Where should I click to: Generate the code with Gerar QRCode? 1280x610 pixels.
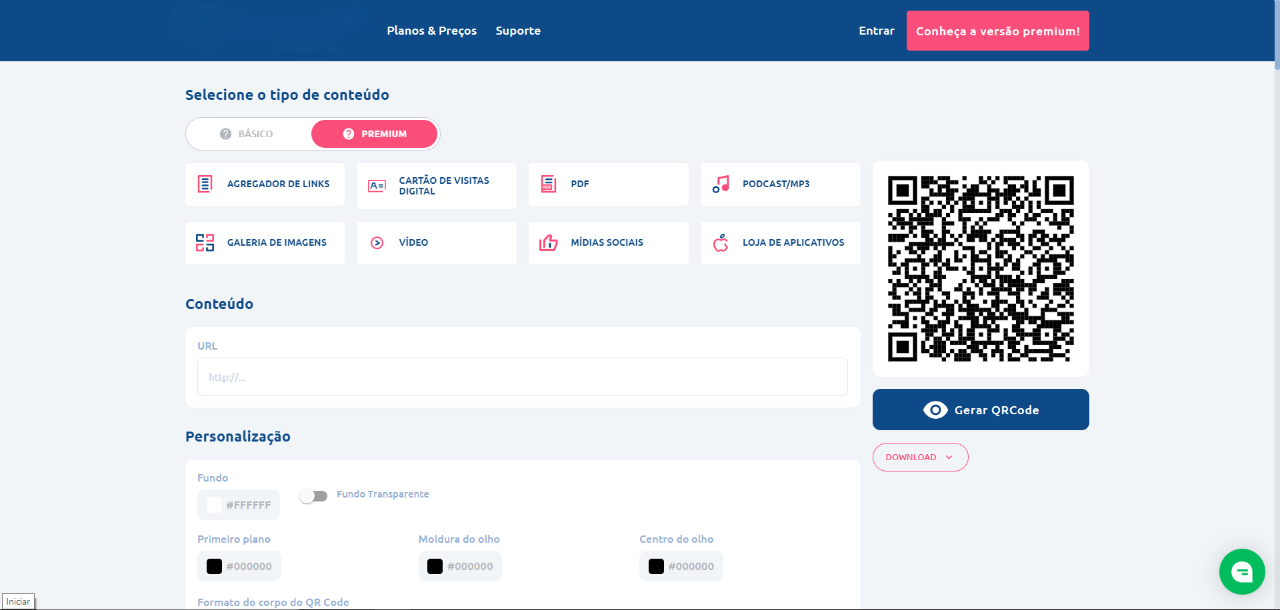pos(981,410)
